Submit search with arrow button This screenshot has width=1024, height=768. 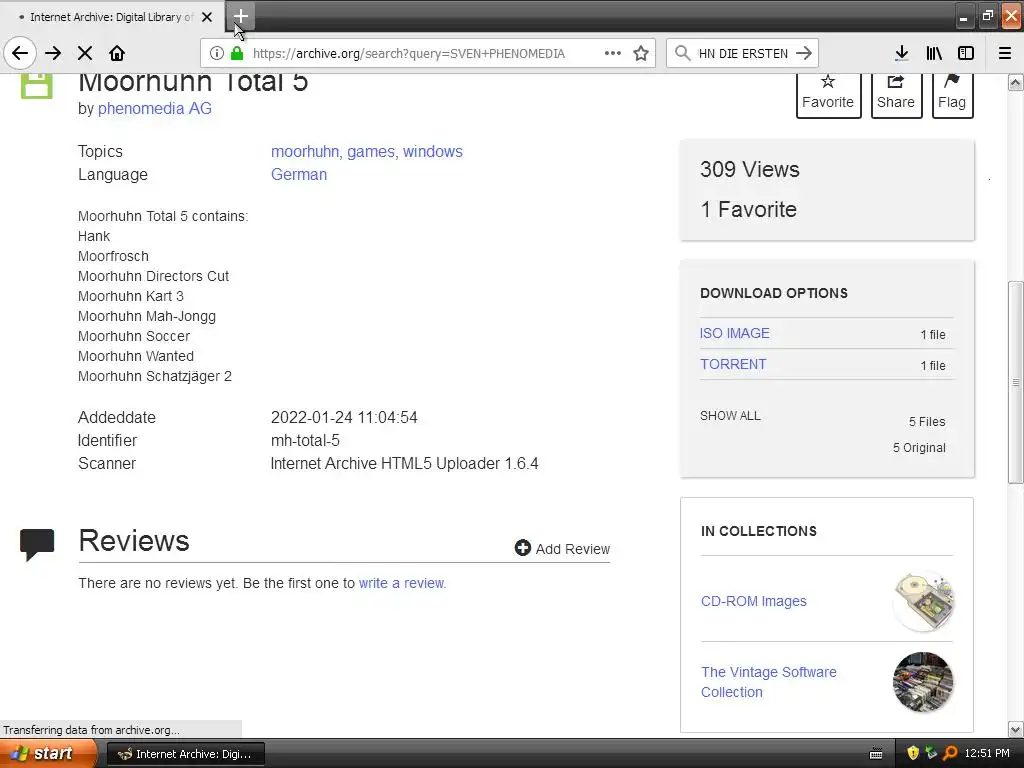click(x=804, y=53)
